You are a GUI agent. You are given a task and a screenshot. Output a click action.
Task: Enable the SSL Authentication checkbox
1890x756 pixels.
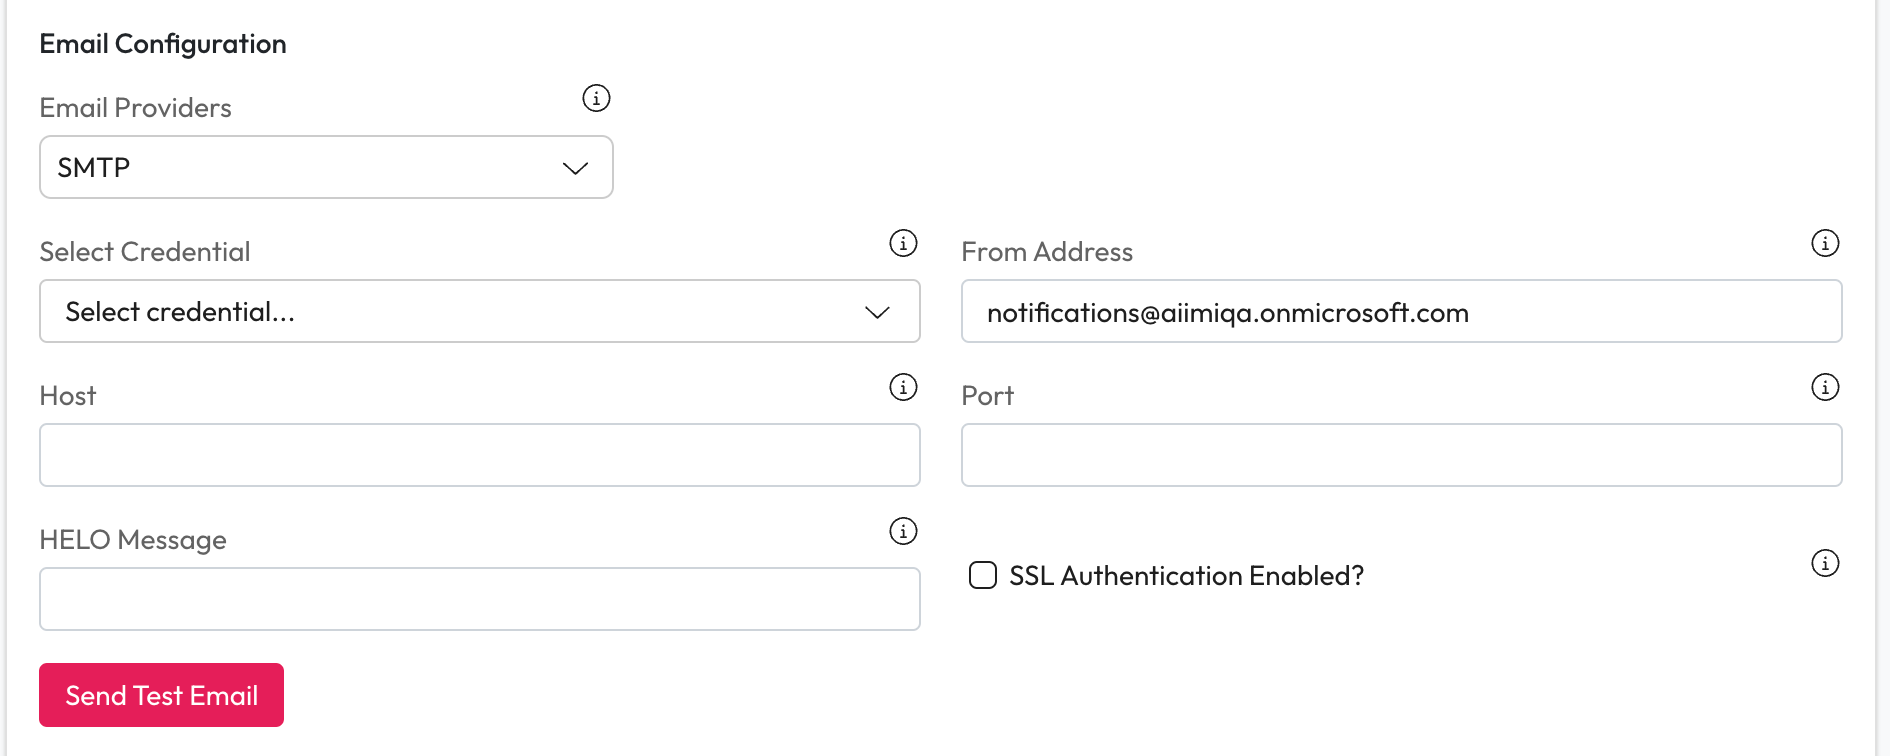(x=983, y=575)
